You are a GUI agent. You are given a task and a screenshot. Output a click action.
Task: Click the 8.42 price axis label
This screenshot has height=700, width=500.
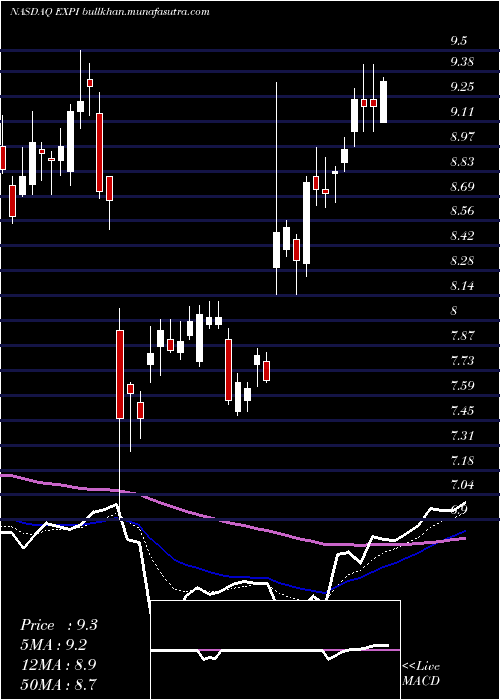tap(462, 236)
